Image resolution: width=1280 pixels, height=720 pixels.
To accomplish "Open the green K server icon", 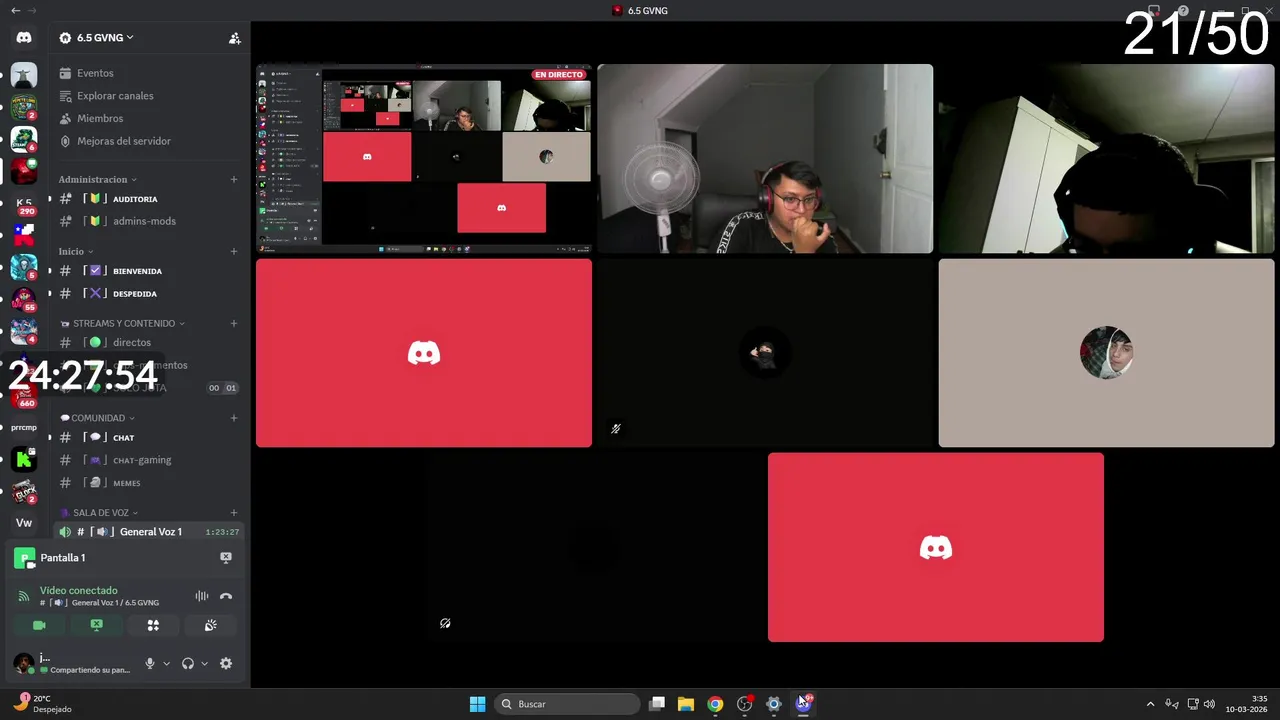I will coord(24,460).
